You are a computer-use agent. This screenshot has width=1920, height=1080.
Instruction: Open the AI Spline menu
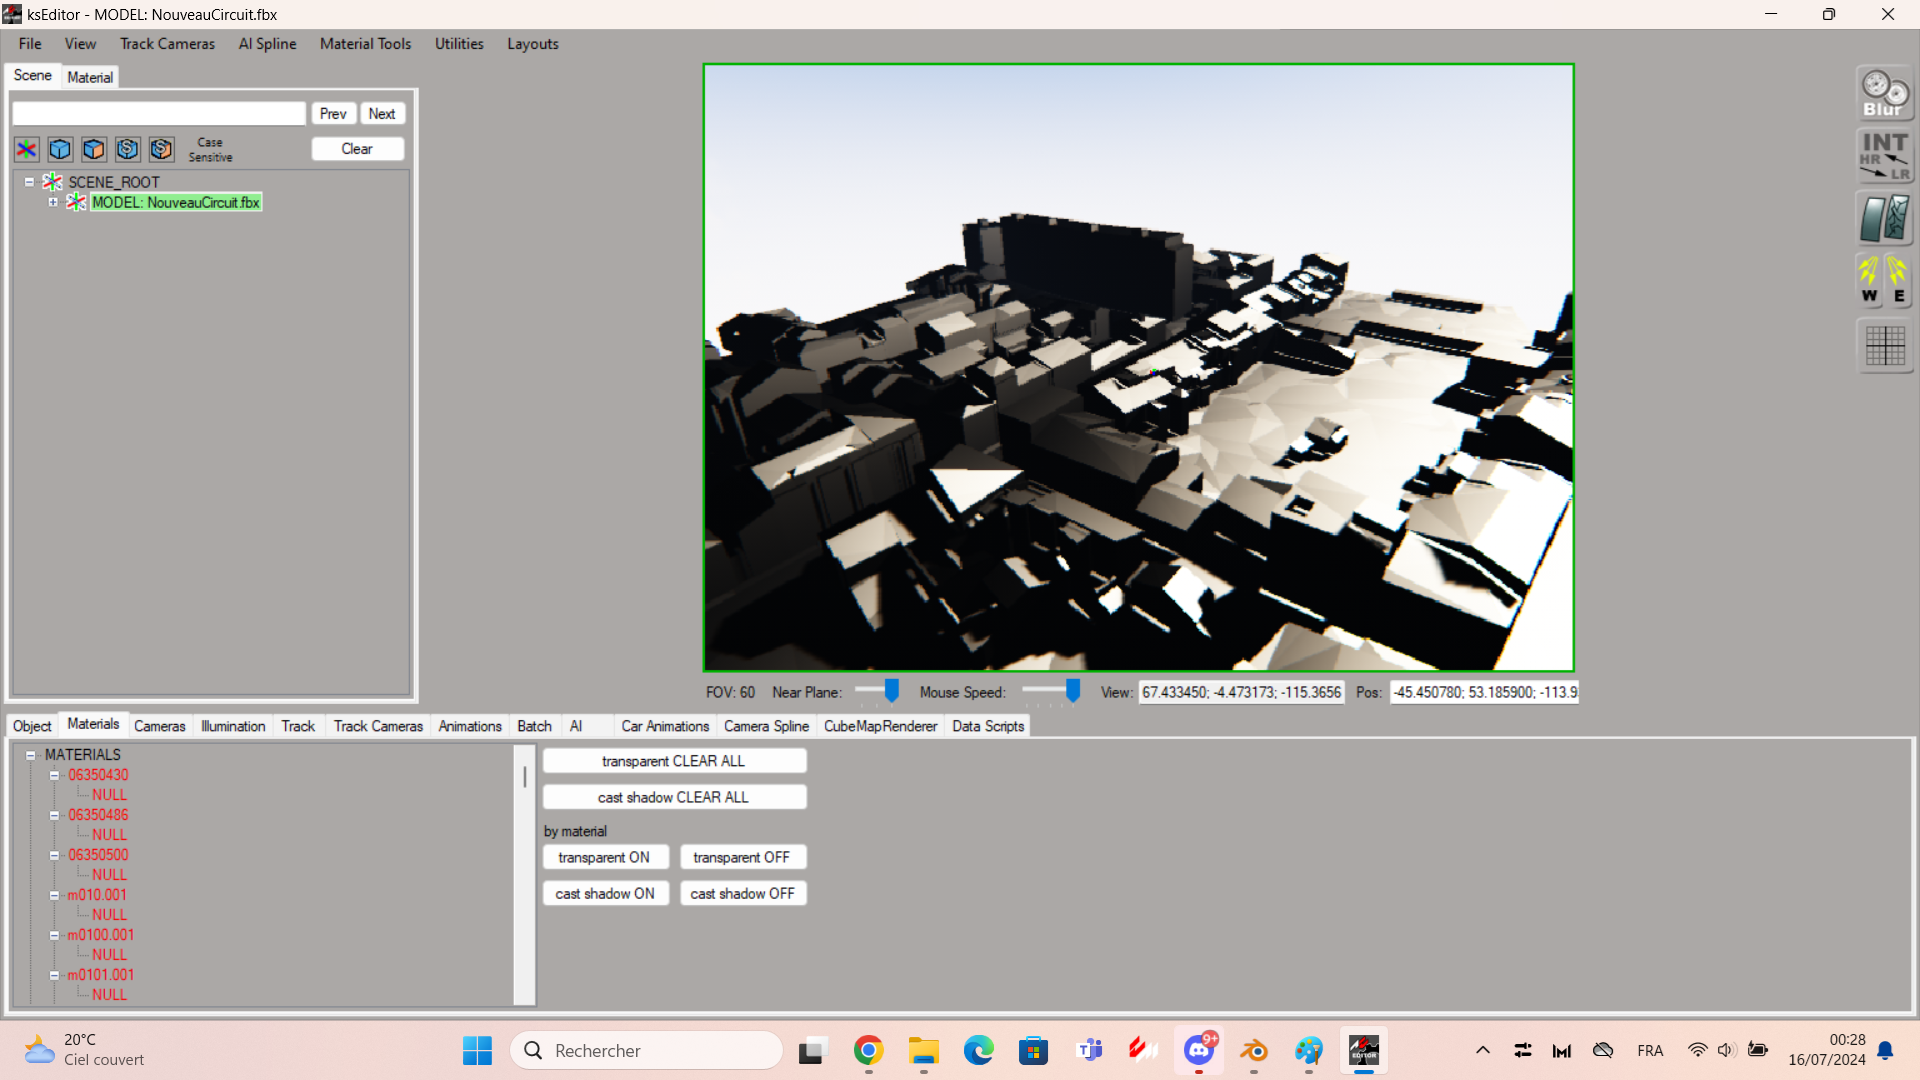coord(267,44)
